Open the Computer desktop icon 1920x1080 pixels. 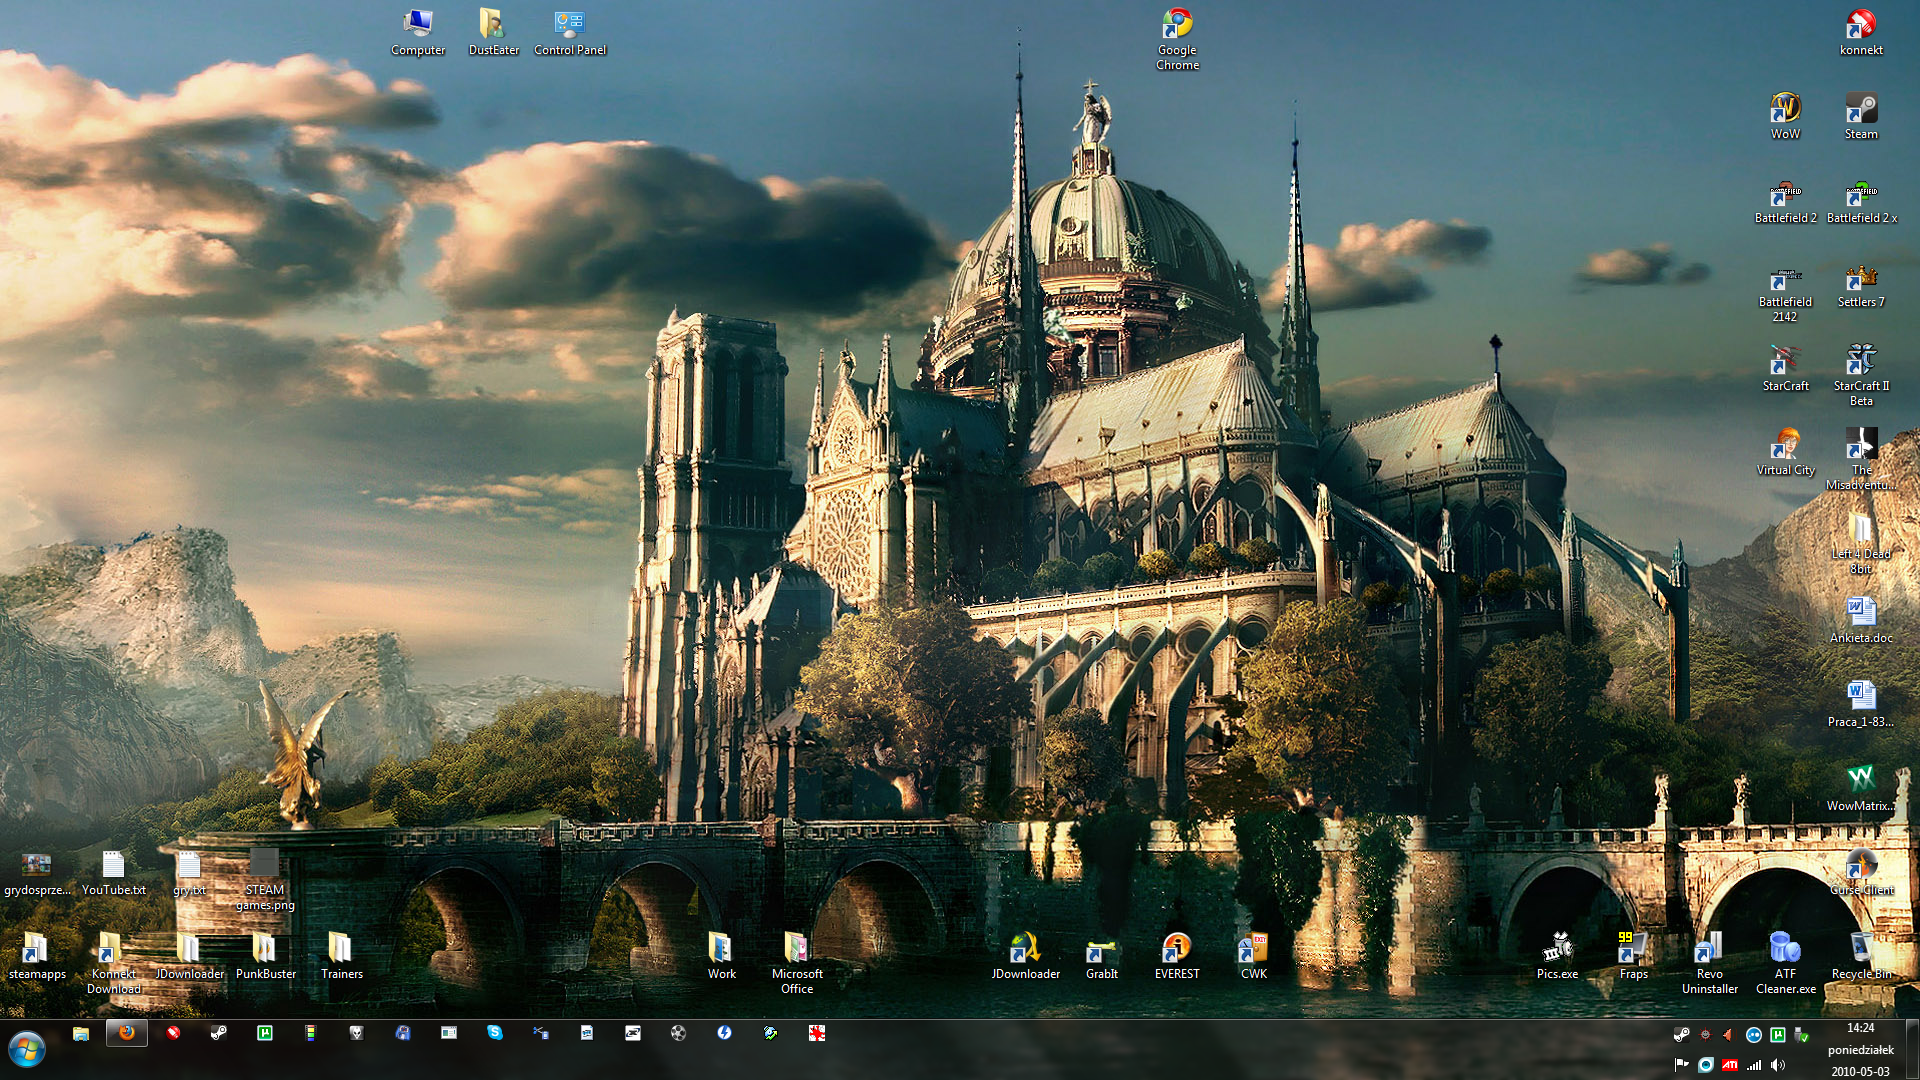point(418,32)
